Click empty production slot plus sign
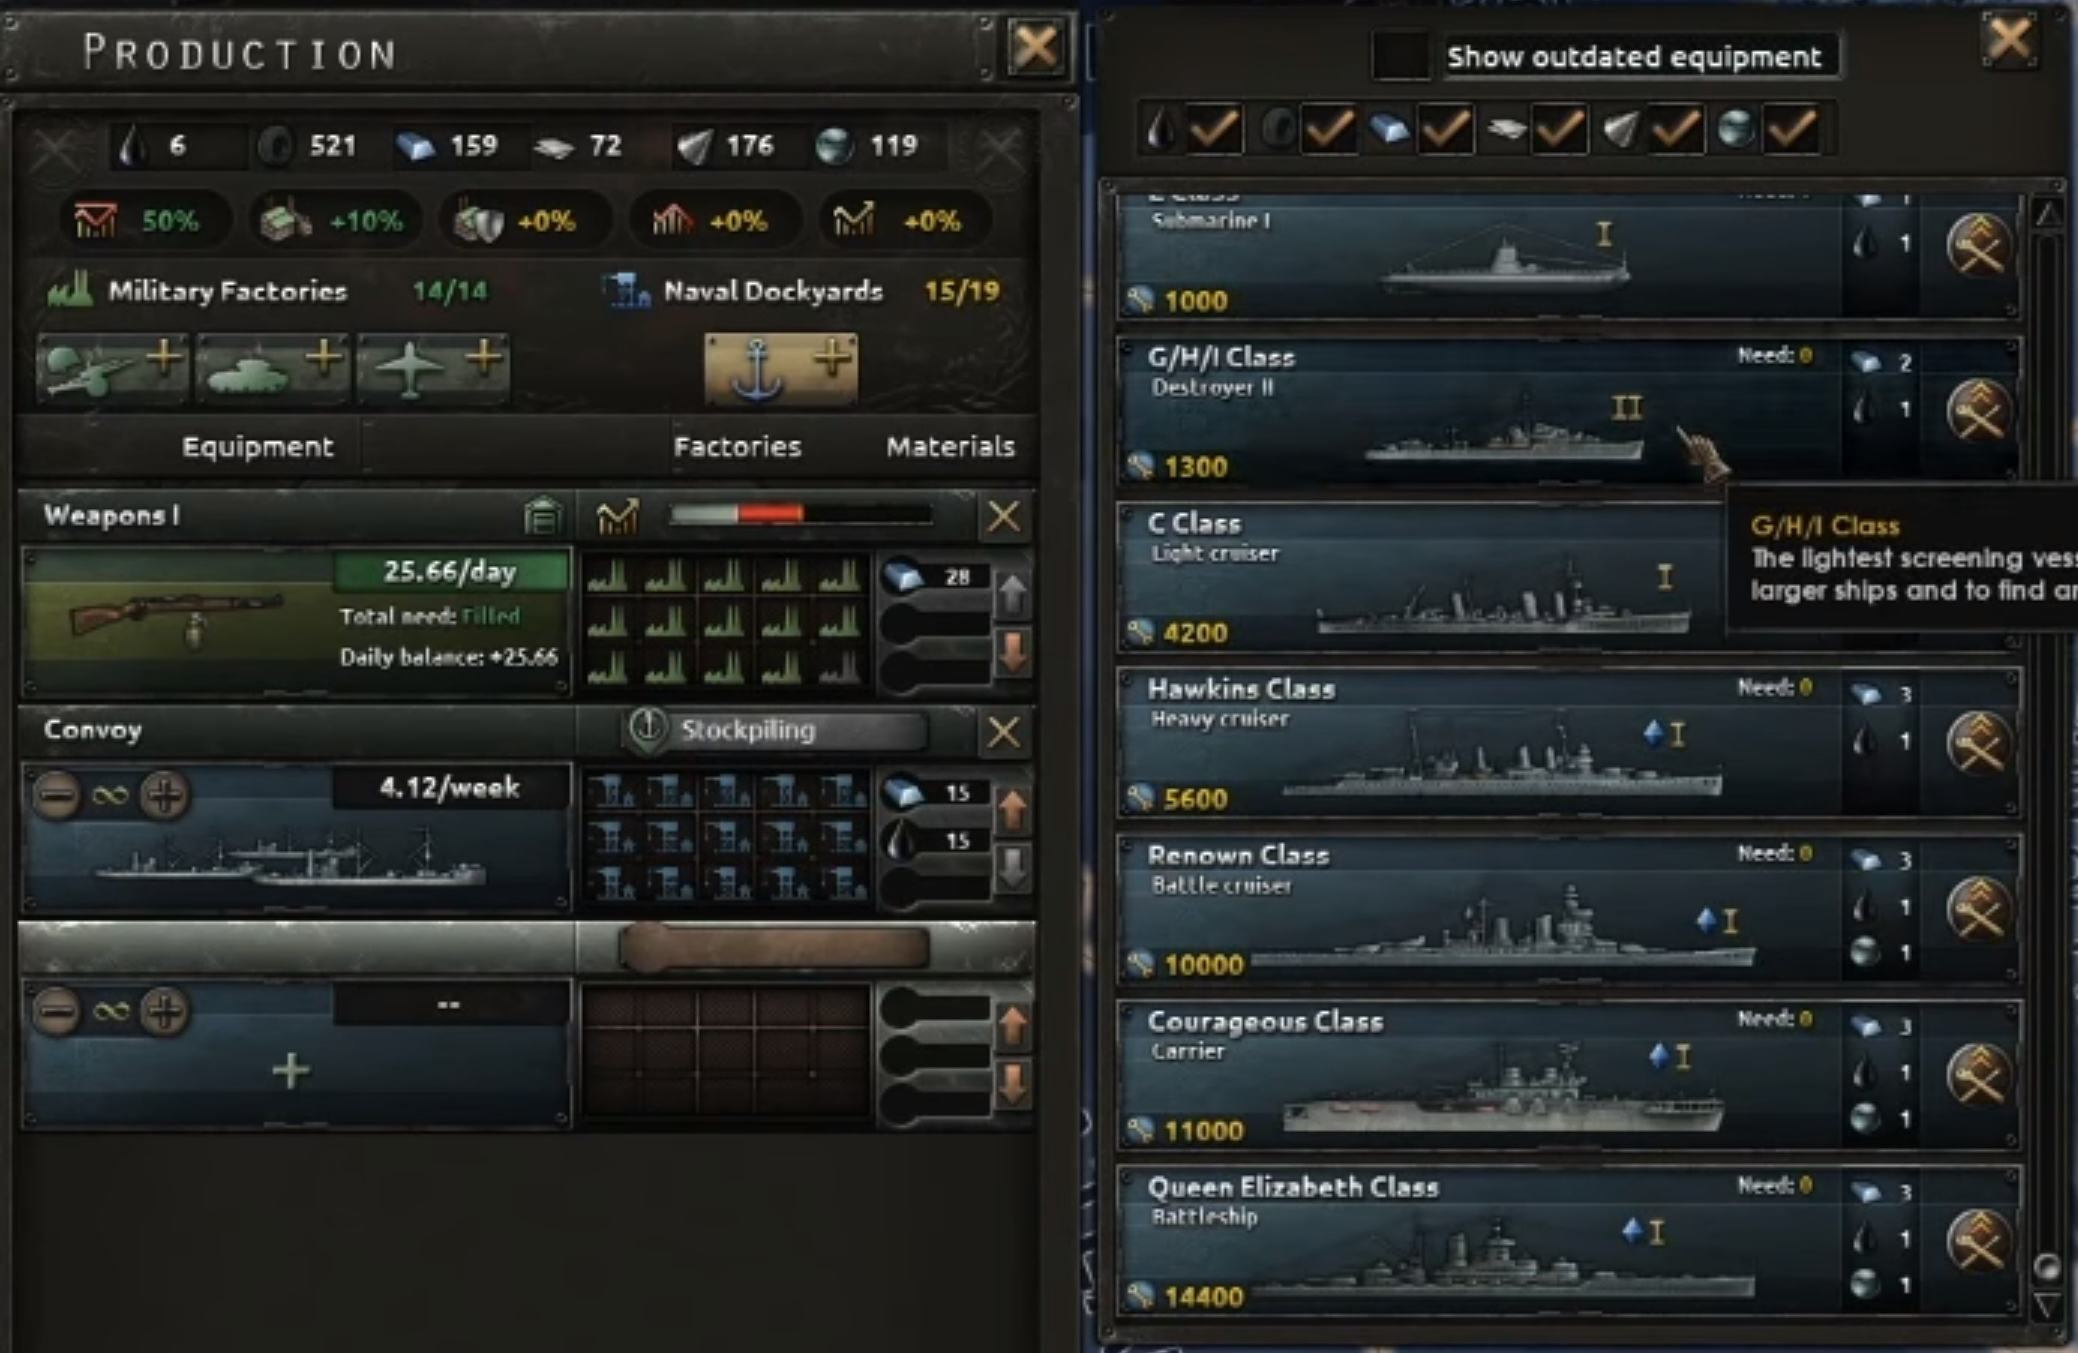2078x1353 pixels. [x=291, y=1071]
